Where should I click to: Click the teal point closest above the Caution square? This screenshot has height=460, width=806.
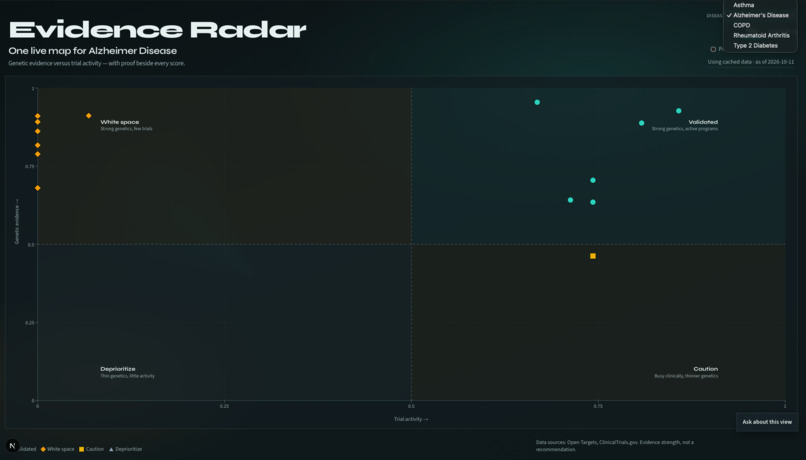click(x=593, y=203)
